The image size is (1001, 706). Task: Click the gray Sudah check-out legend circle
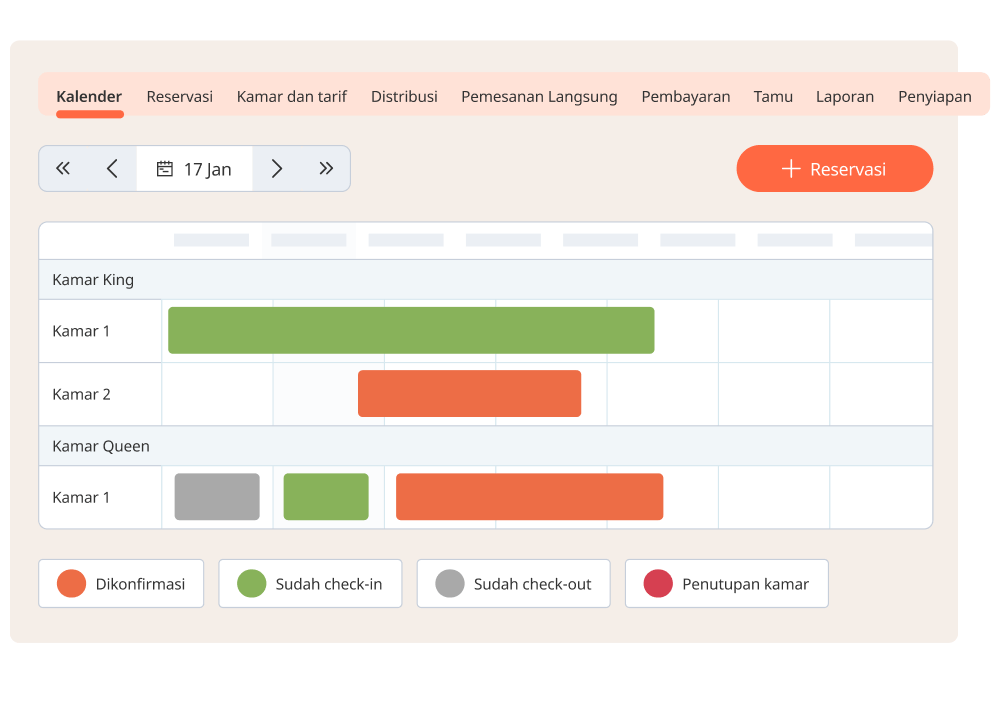450,584
